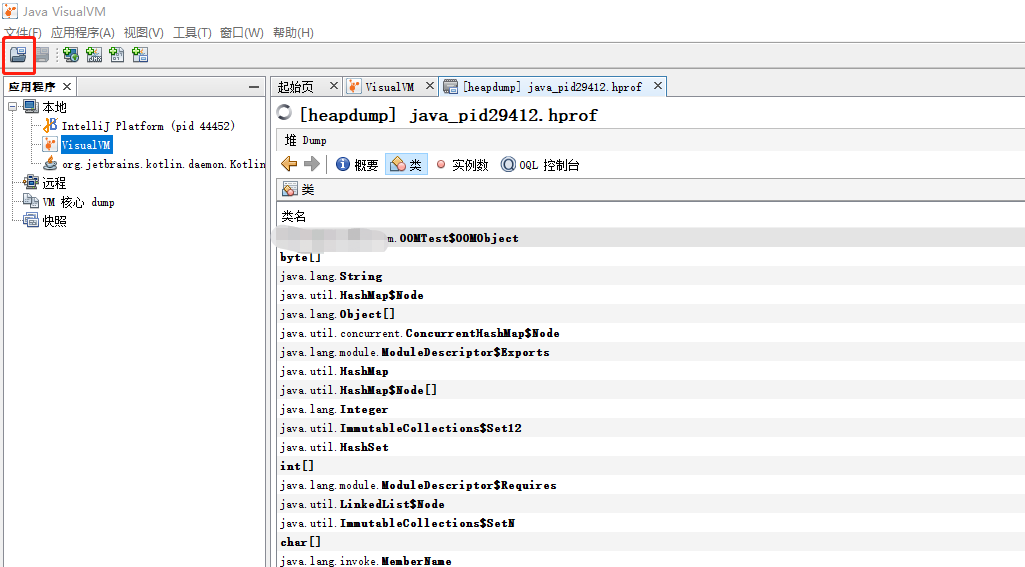Collapse the 本地 tree node
The image size is (1025, 567).
(x=12, y=106)
